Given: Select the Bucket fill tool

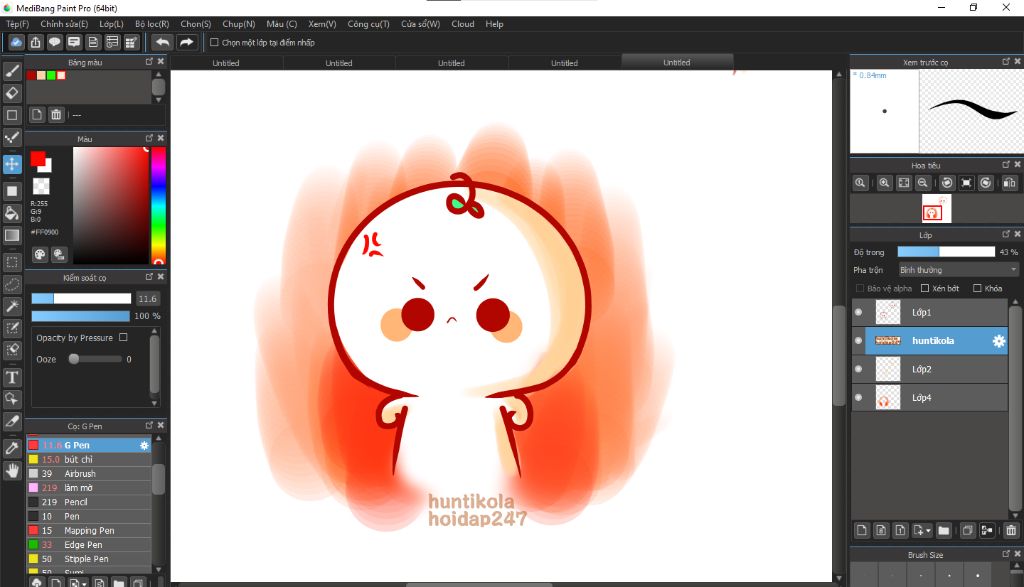Looking at the screenshot, I should pyautogui.click(x=12, y=213).
